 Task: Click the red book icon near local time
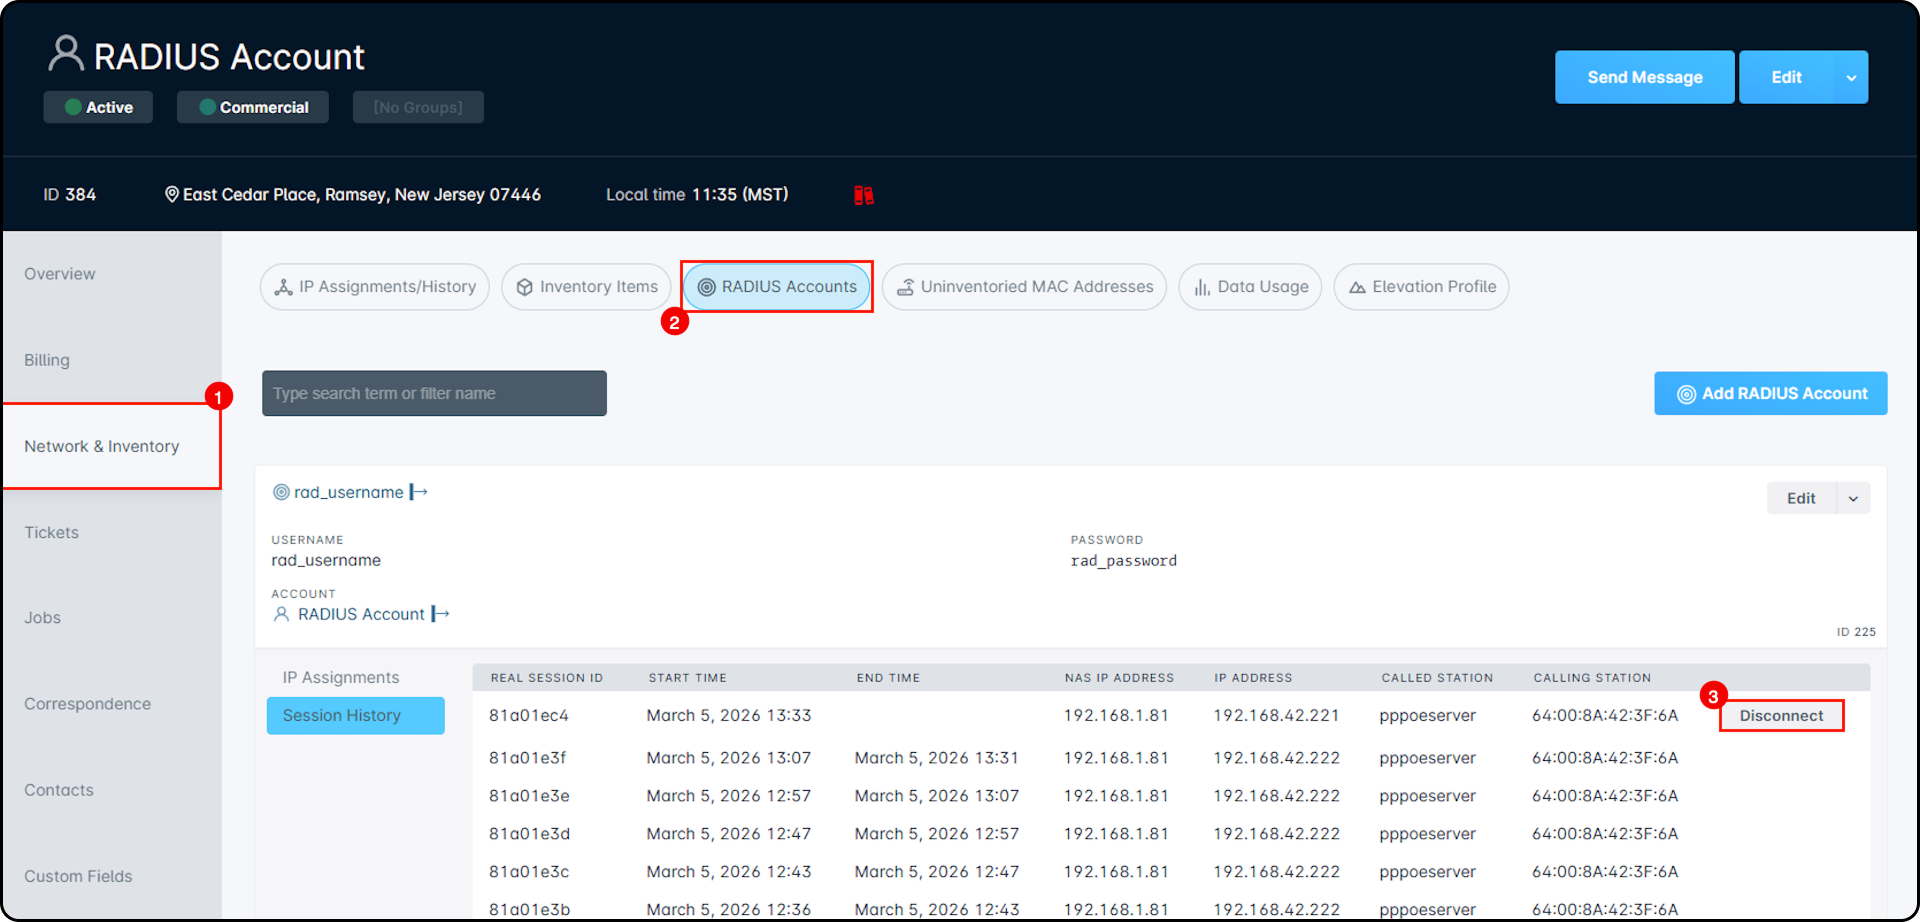(x=863, y=195)
